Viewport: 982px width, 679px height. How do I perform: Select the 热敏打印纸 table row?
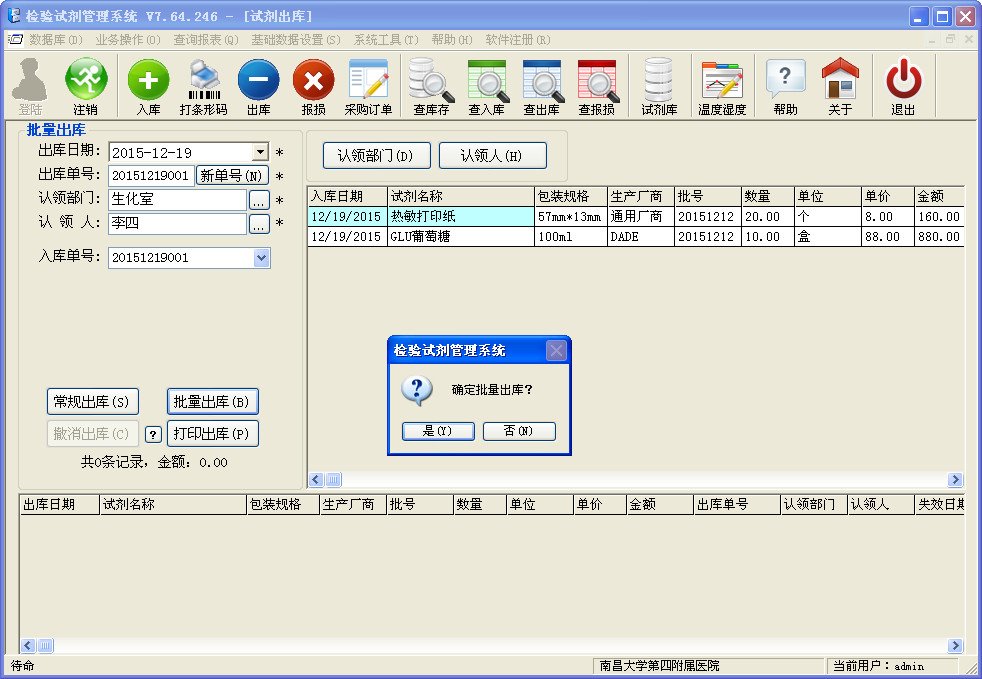point(636,217)
